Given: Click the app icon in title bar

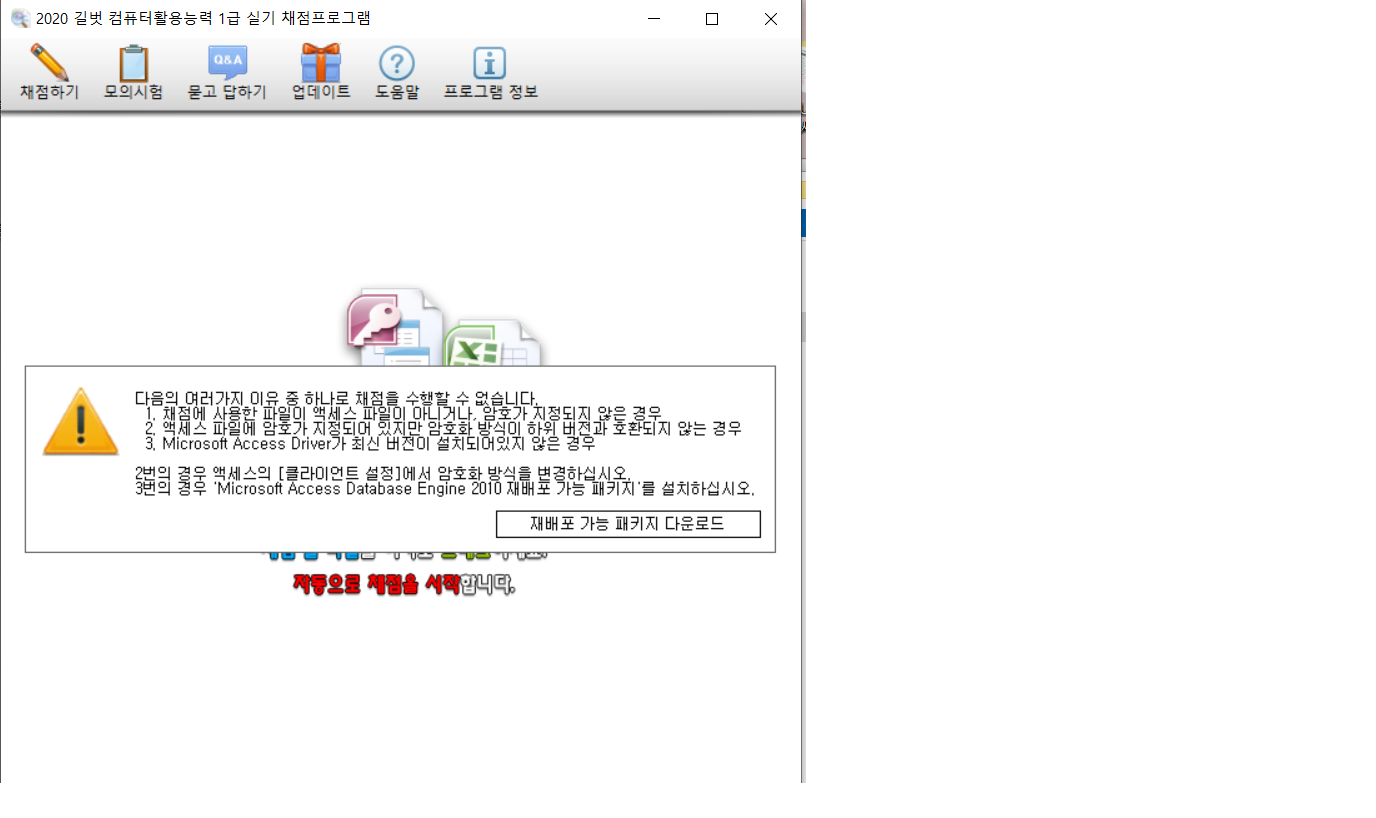Looking at the screenshot, I should (19, 18).
